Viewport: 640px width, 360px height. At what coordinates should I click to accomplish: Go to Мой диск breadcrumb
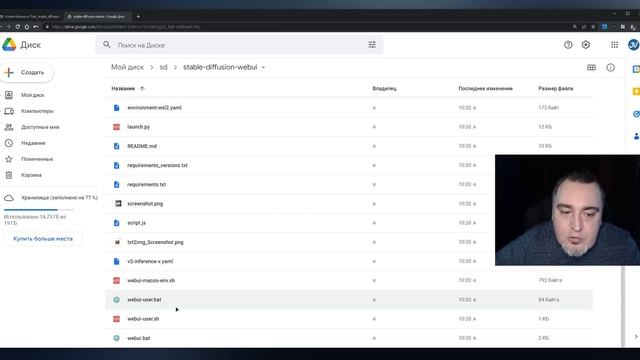(127, 67)
